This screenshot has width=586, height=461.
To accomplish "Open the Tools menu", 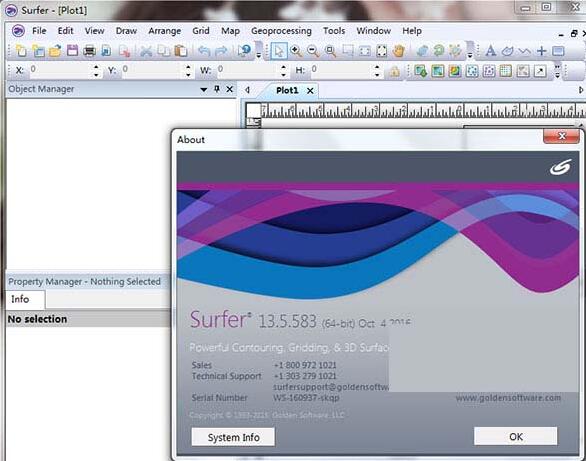I will tap(334, 31).
